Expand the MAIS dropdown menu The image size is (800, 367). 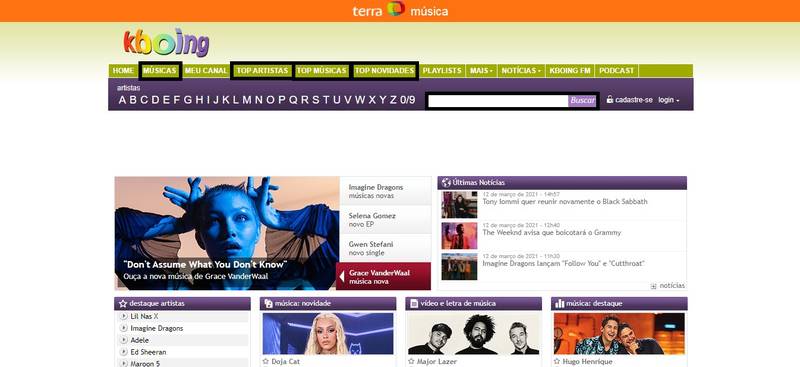pyautogui.click(x=481, y=70)
